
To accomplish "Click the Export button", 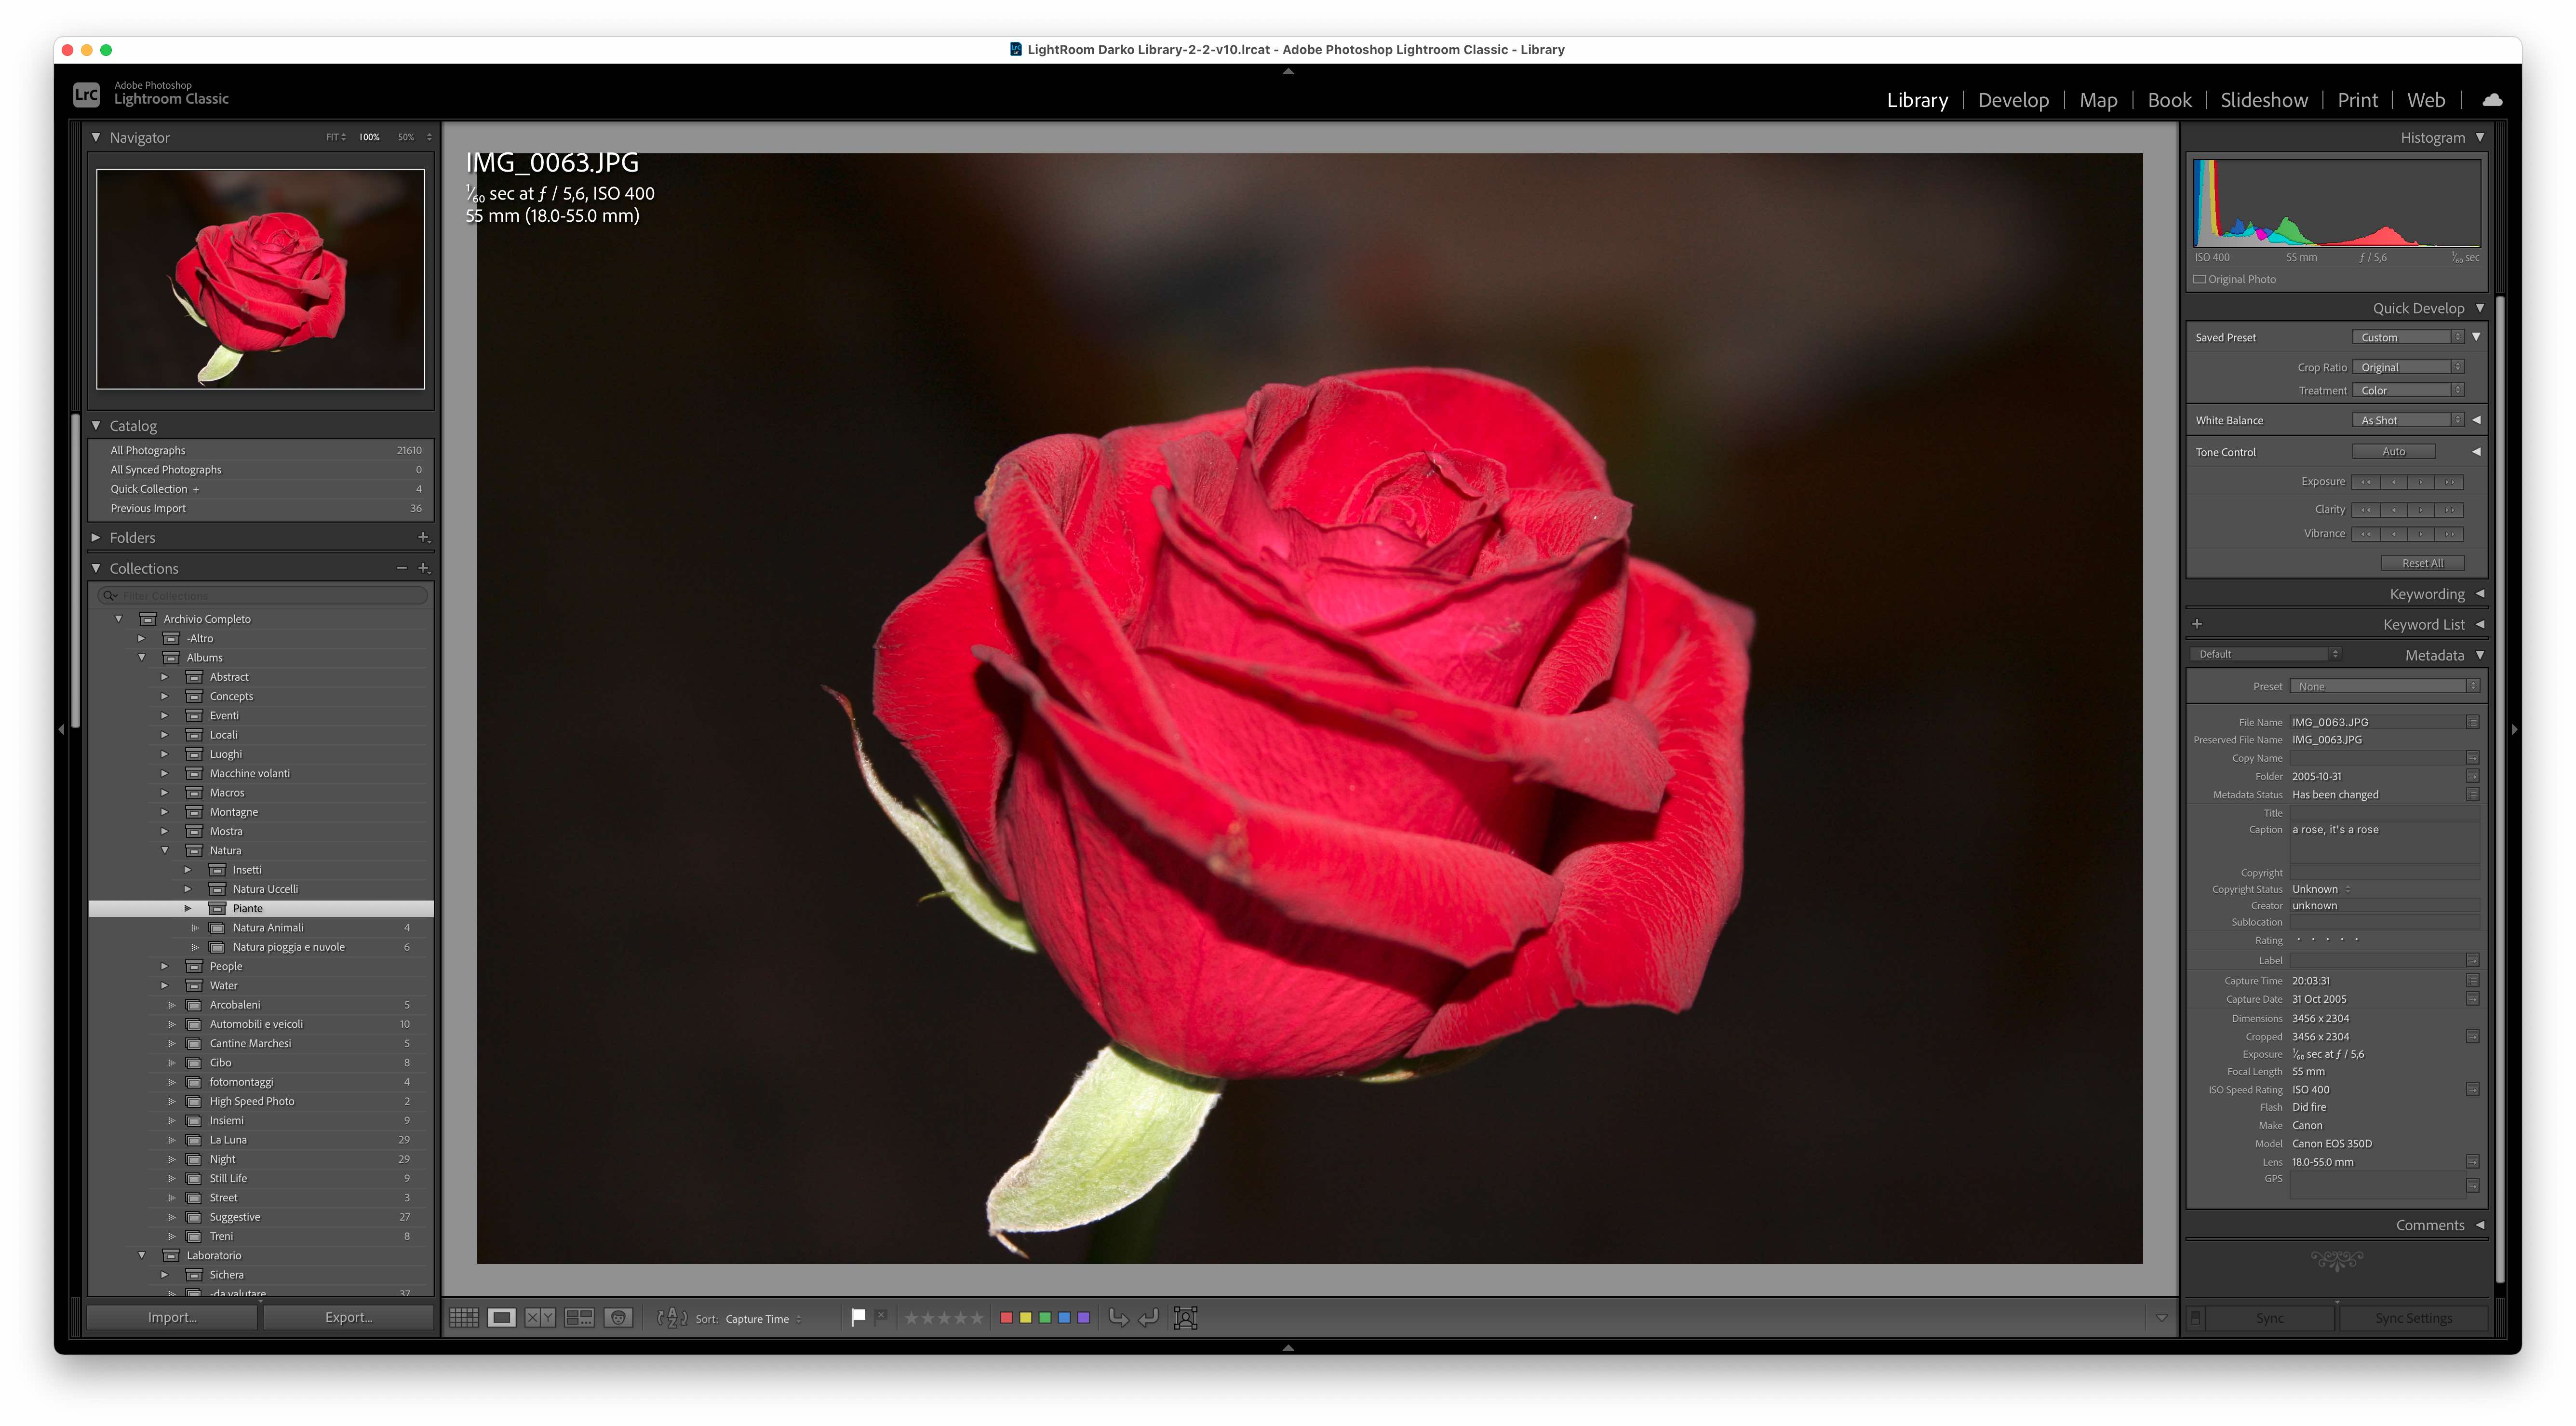I will point(348,1318).
